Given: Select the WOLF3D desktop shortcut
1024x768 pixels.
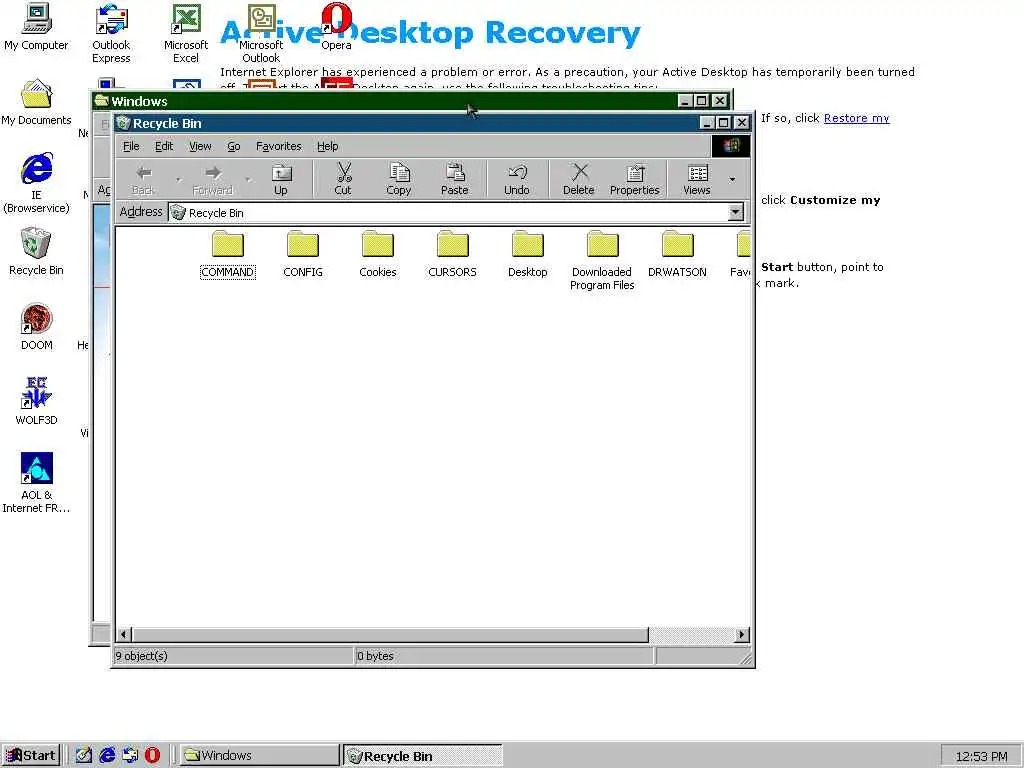Looking at the screenshot, I should coord(37,402).
